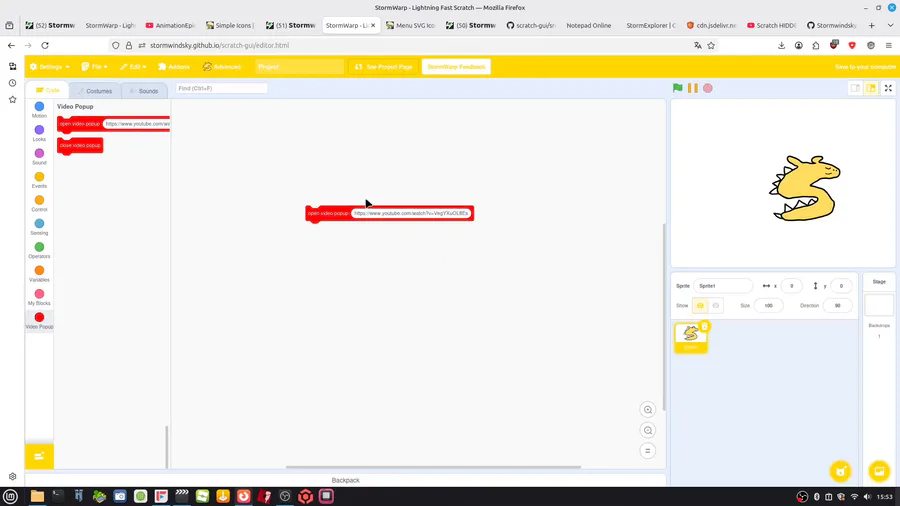Click the green flag to run project

[x=677, y=88]
